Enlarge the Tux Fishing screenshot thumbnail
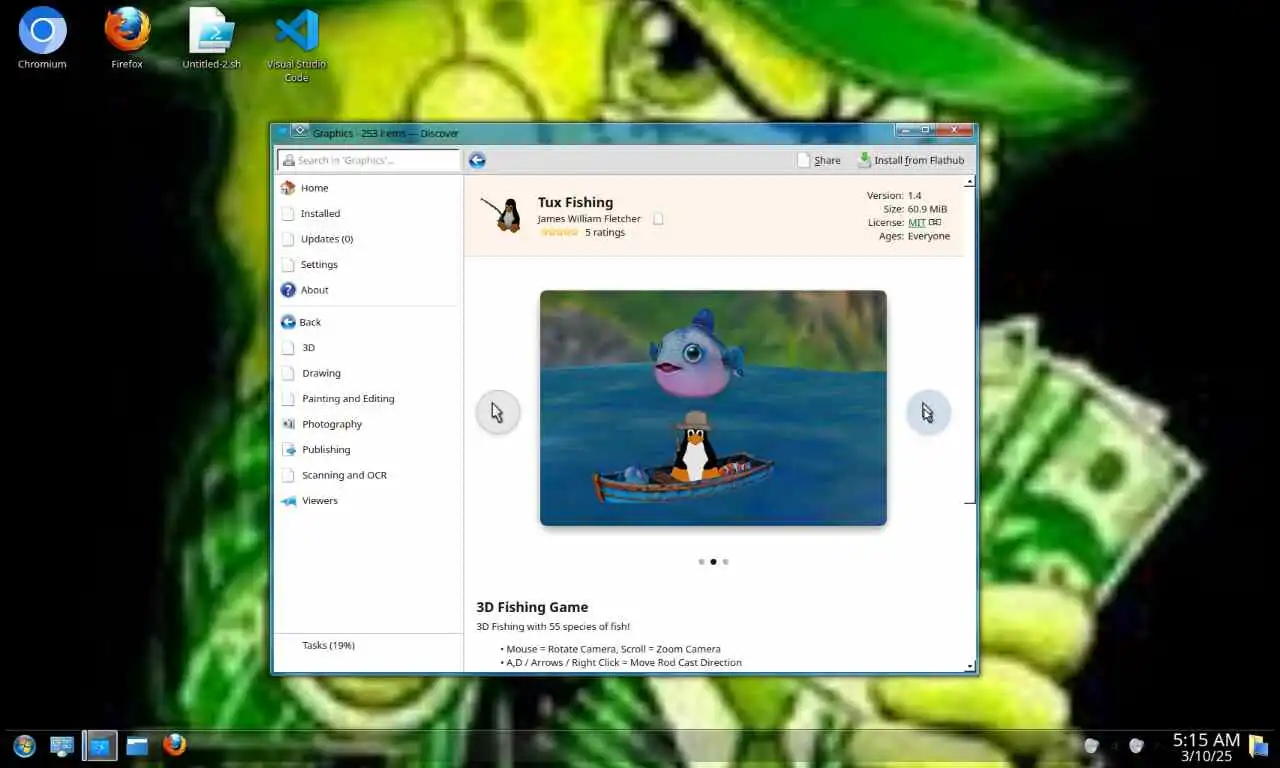Screen dimensions: 1280x768 713,408
